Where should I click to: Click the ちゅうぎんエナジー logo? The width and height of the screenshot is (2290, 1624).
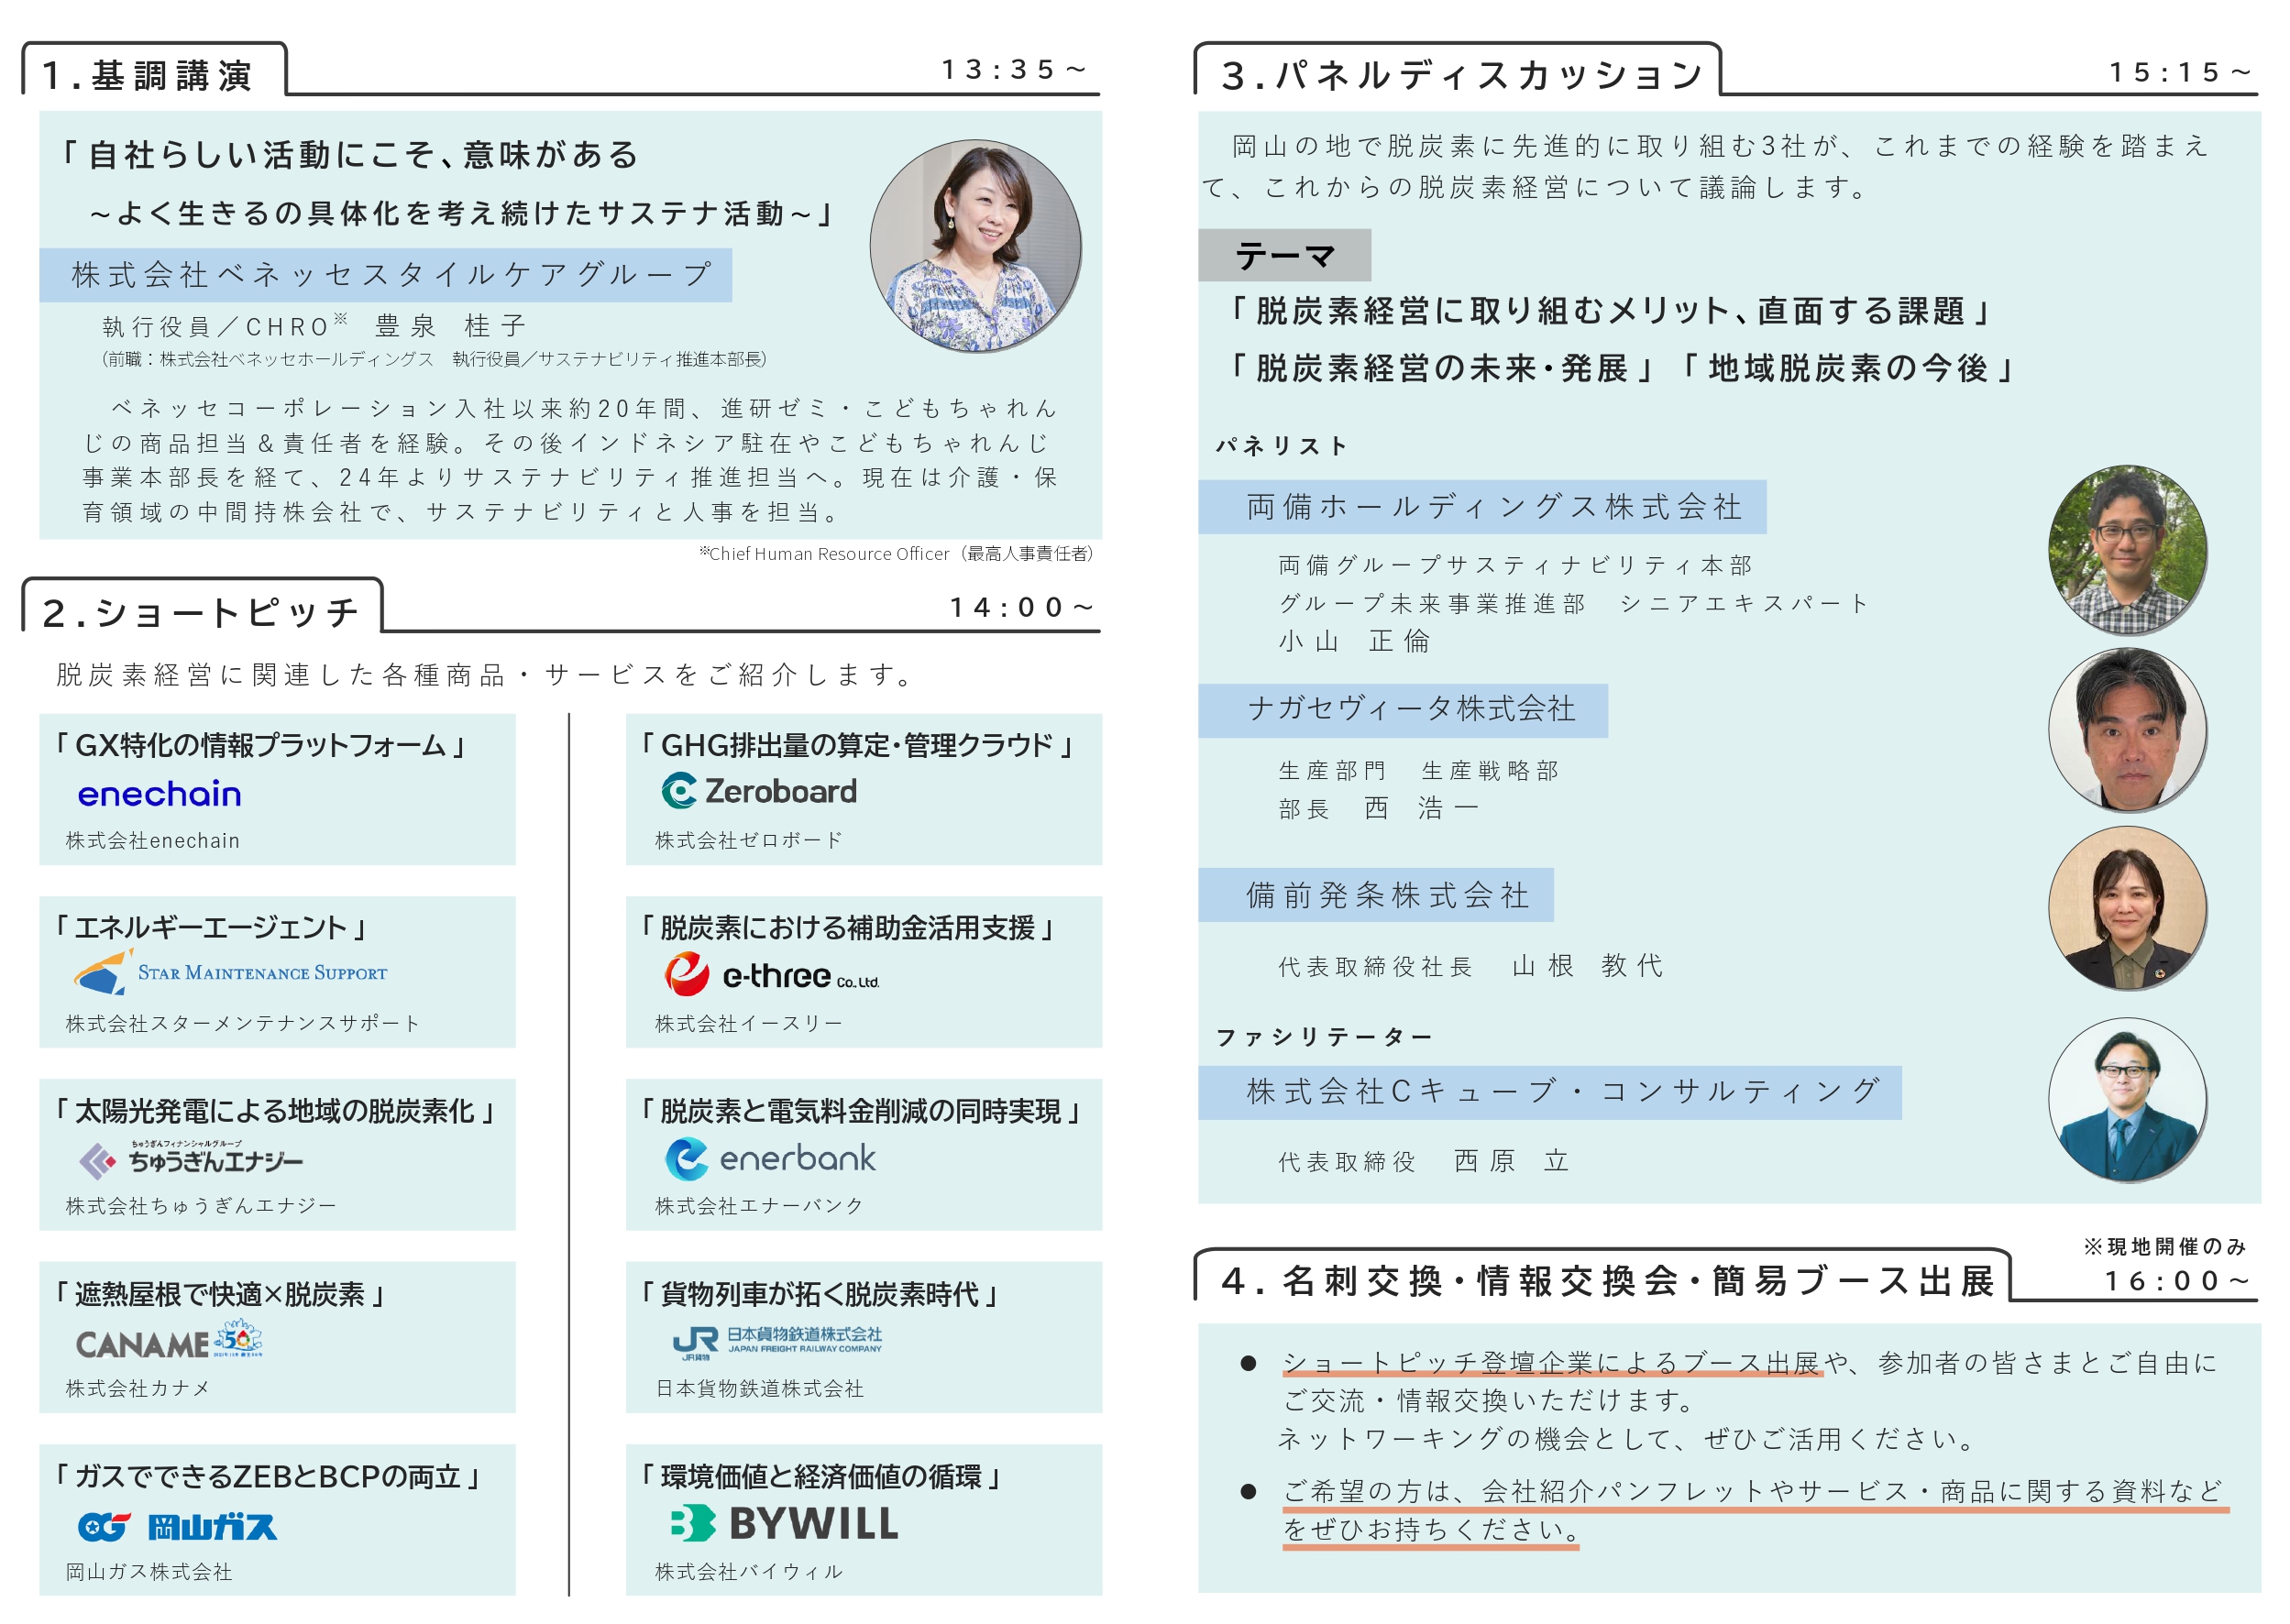pyautogui.click(x=190, y=1159)
